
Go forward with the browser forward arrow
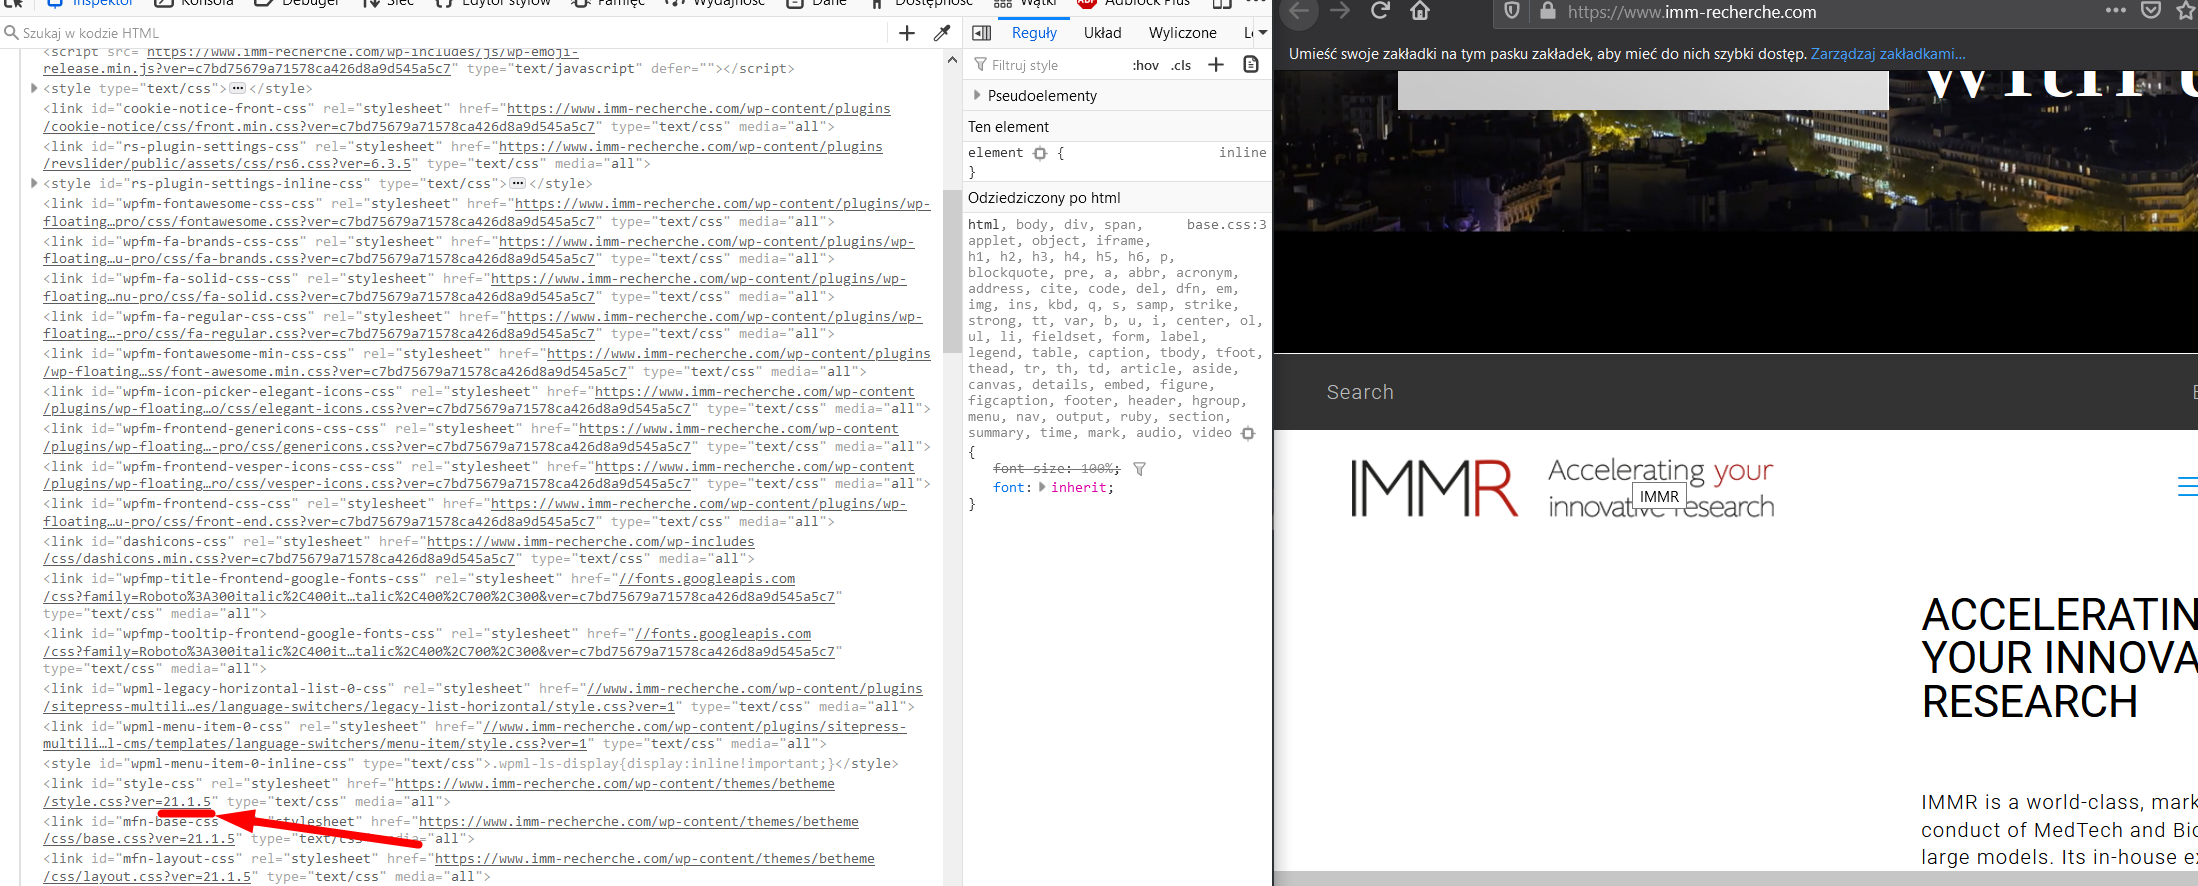pyautogui.click(x=1340, y=11)
